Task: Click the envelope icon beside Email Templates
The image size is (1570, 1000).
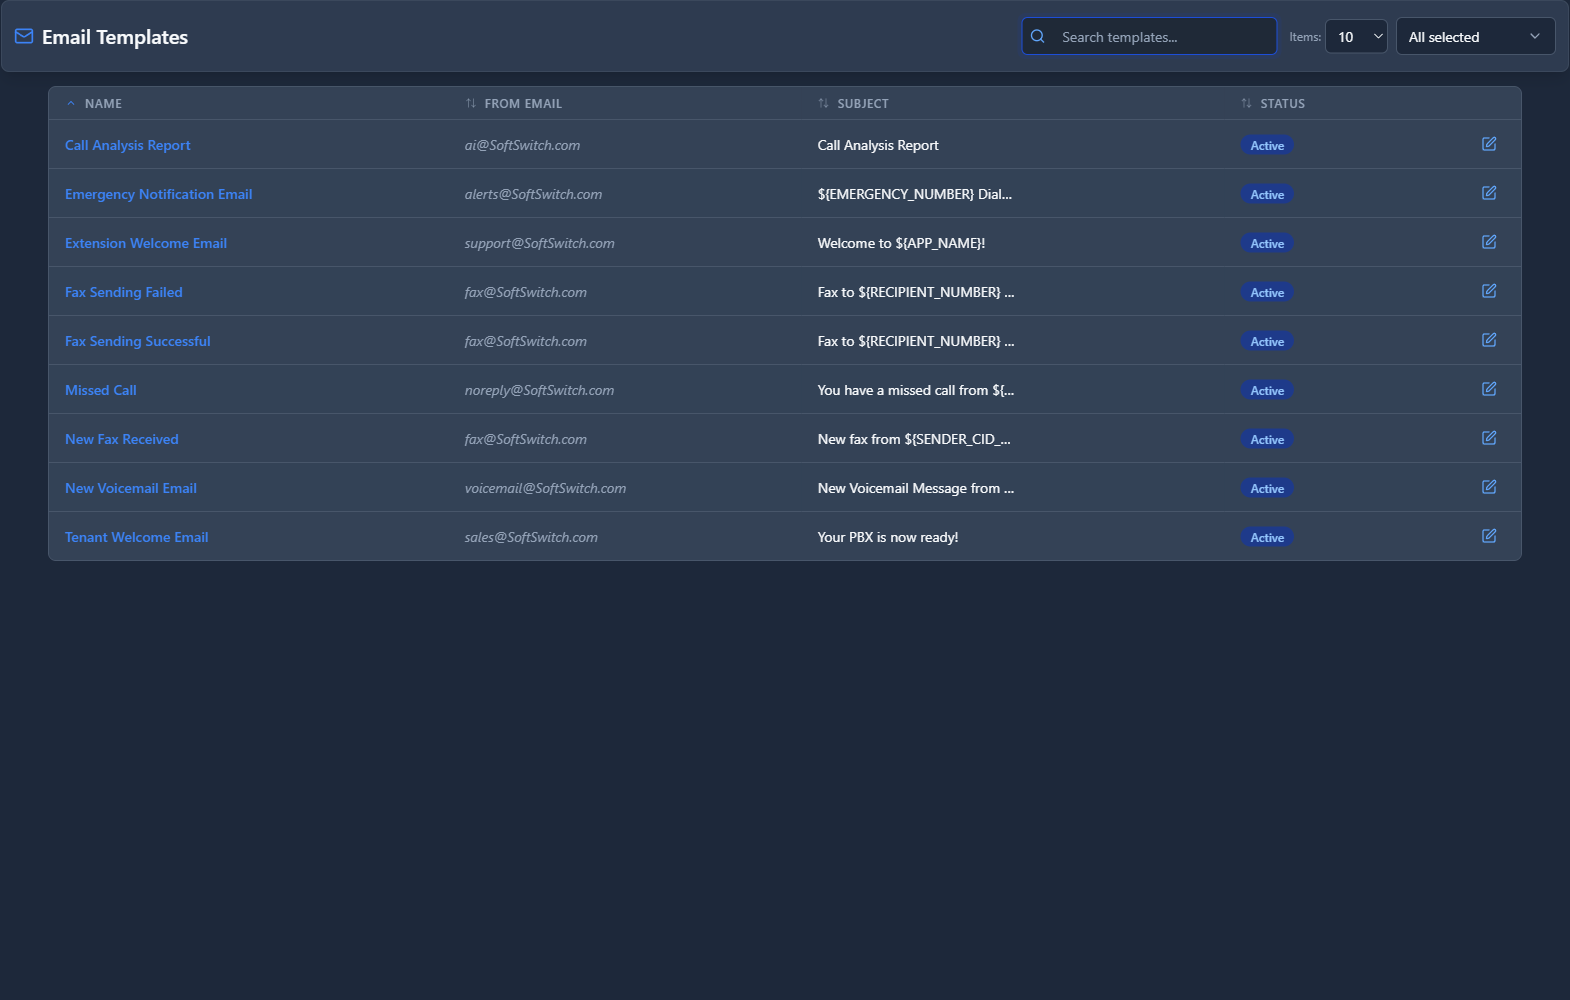Action: click(x=24, y=37)
